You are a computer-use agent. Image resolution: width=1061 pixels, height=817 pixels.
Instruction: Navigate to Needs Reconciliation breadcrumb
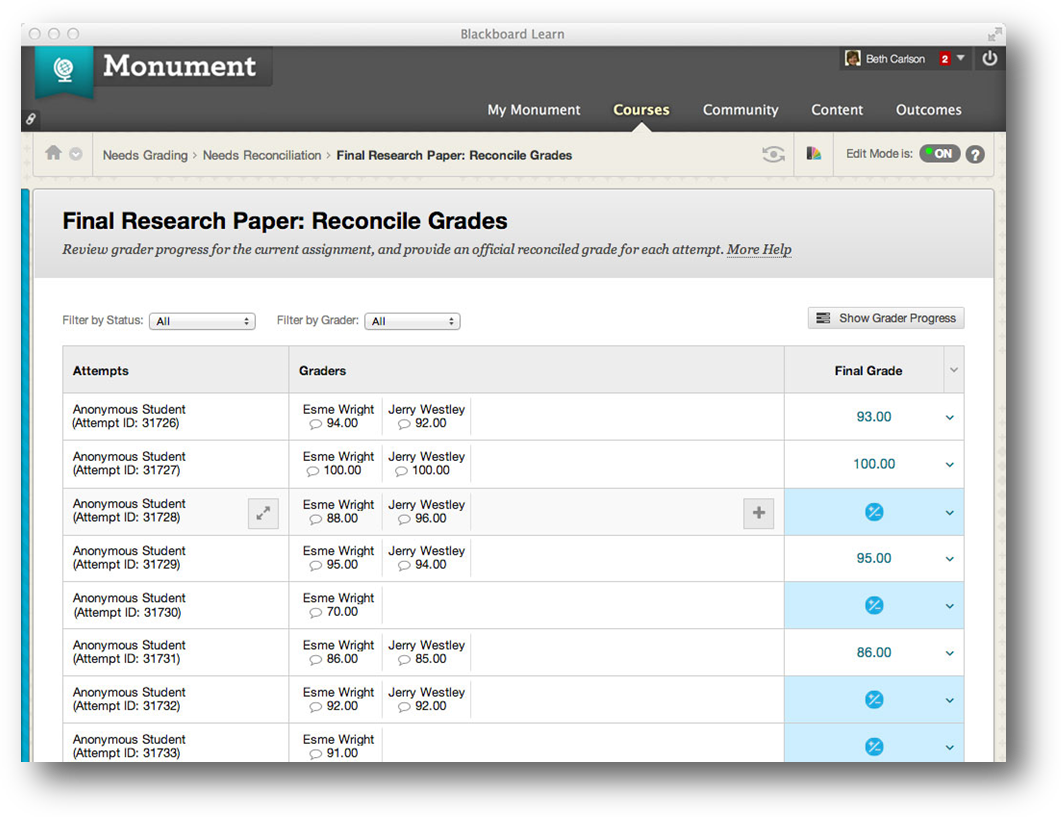click(262, 155)
